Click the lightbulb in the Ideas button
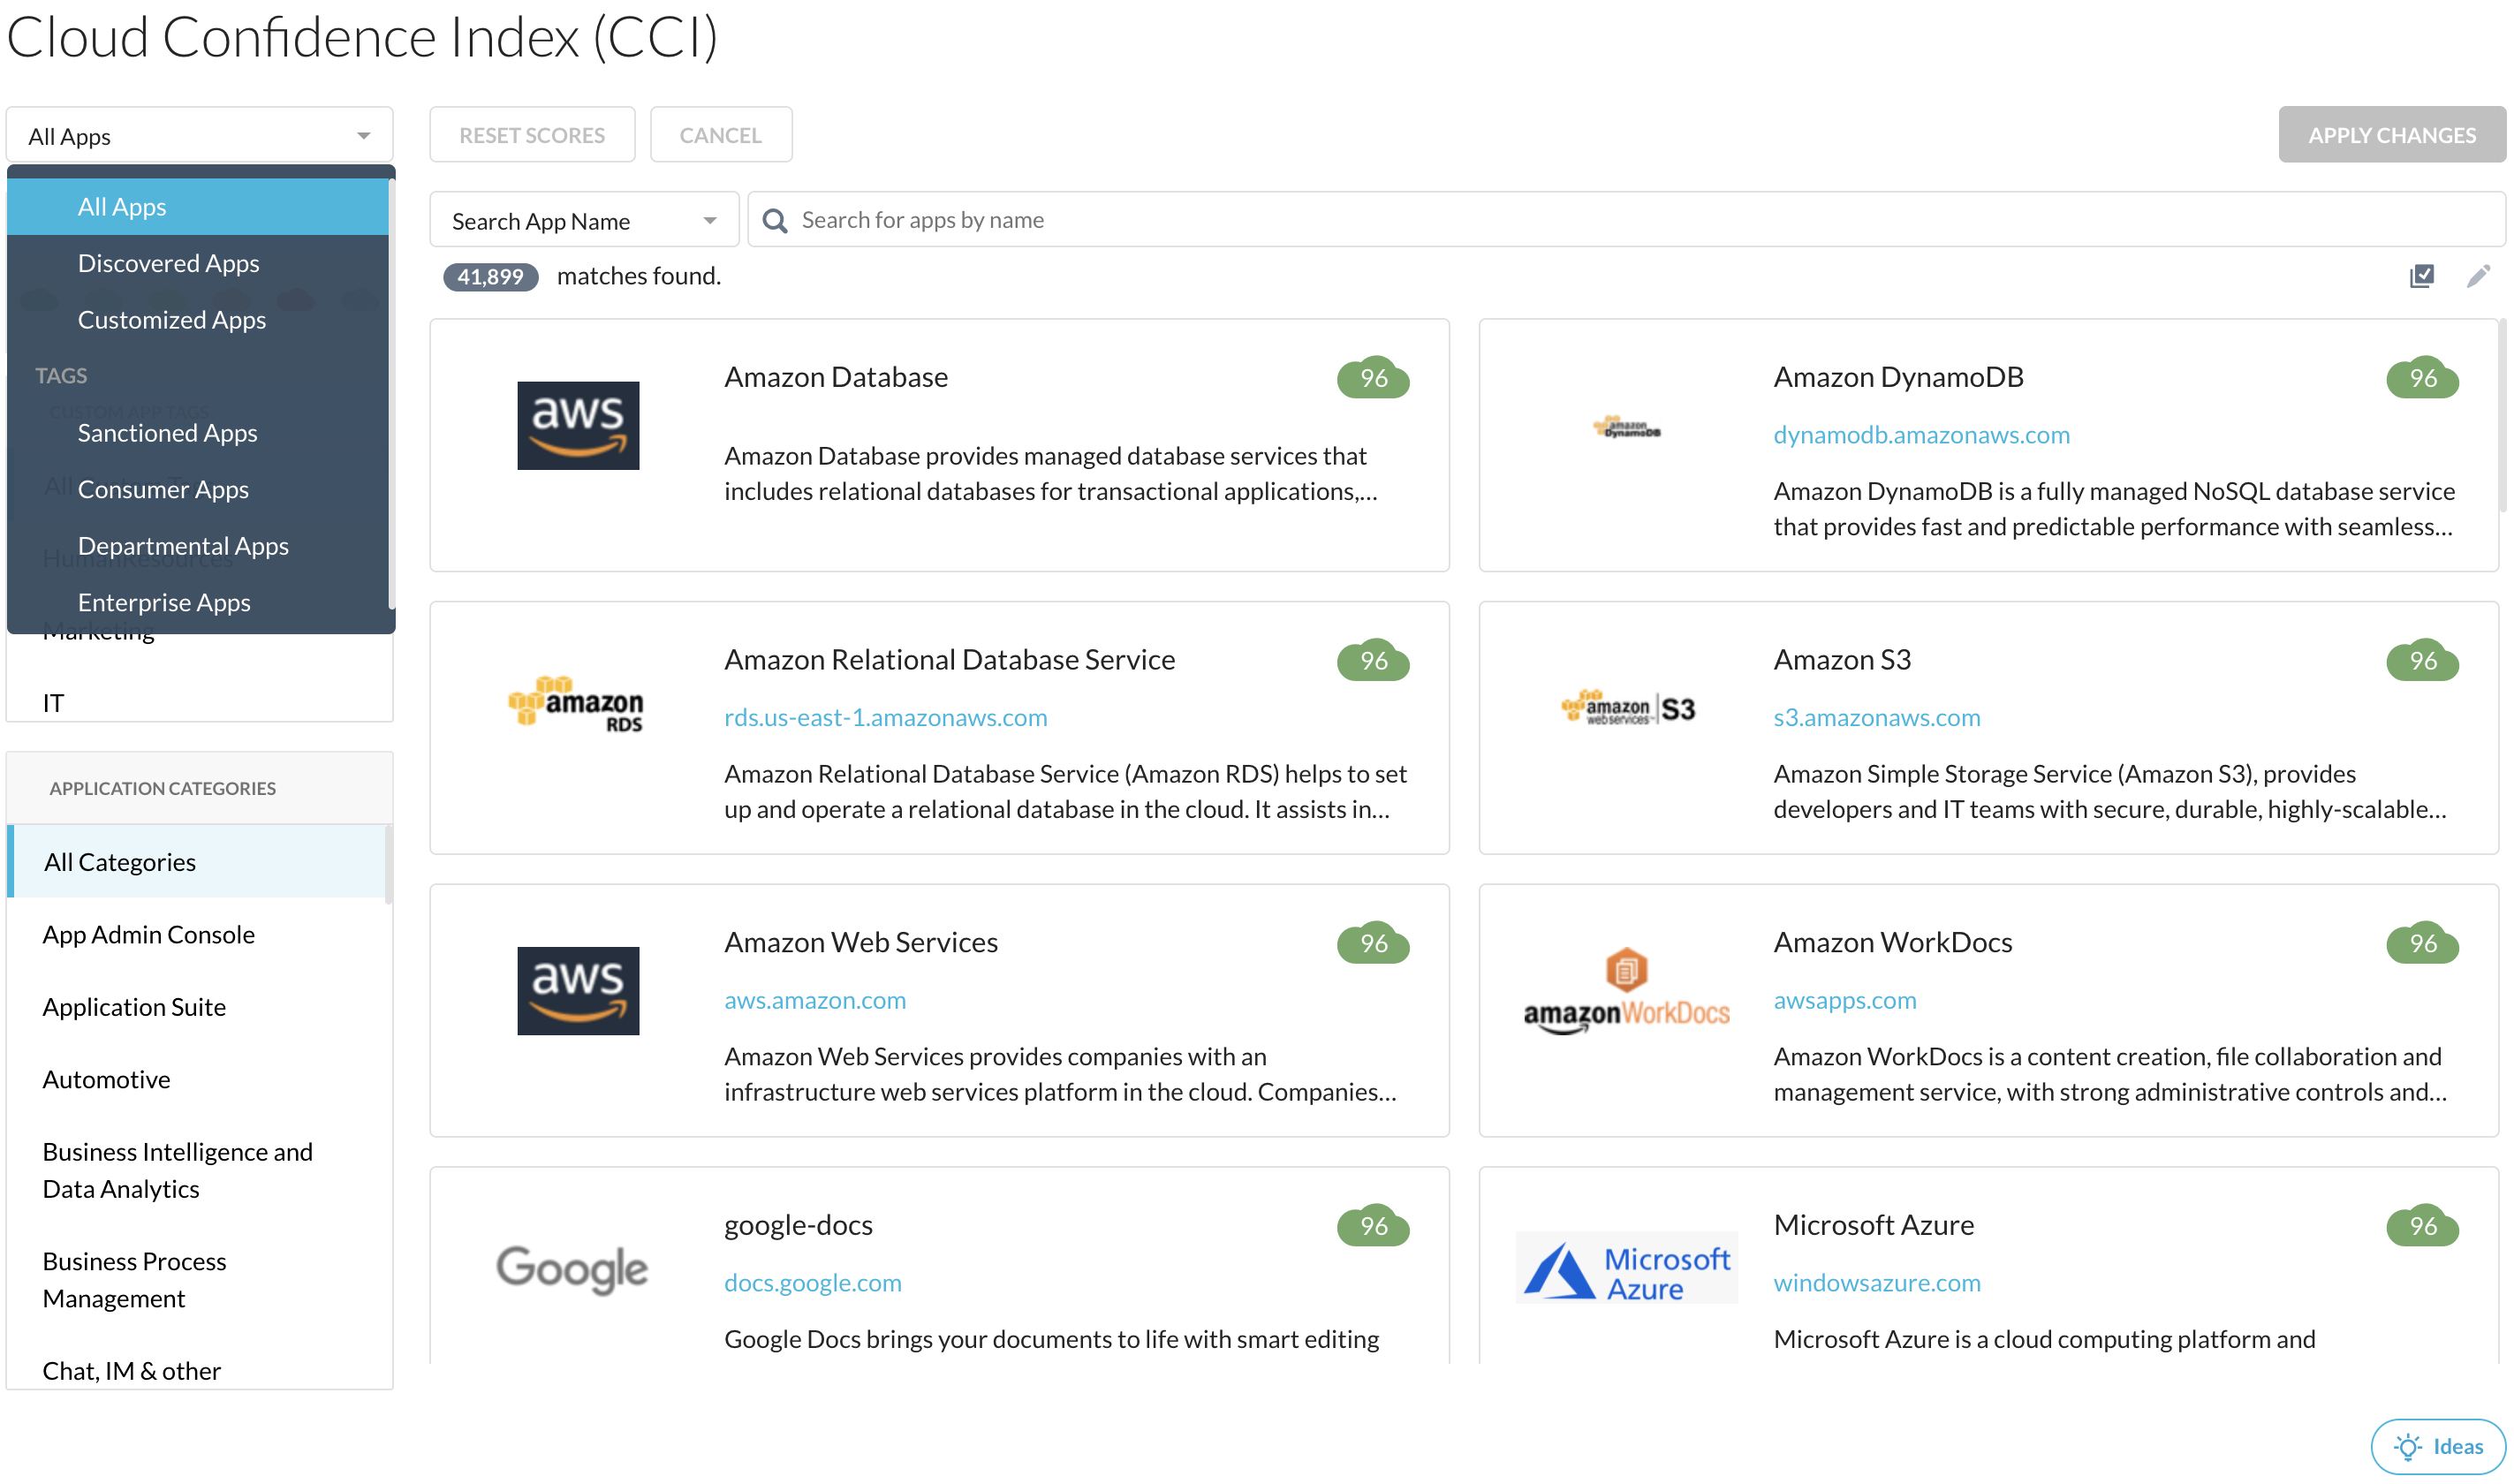Image resolution: width=2514 pixels, height=1484 pixels. 2407,1446
